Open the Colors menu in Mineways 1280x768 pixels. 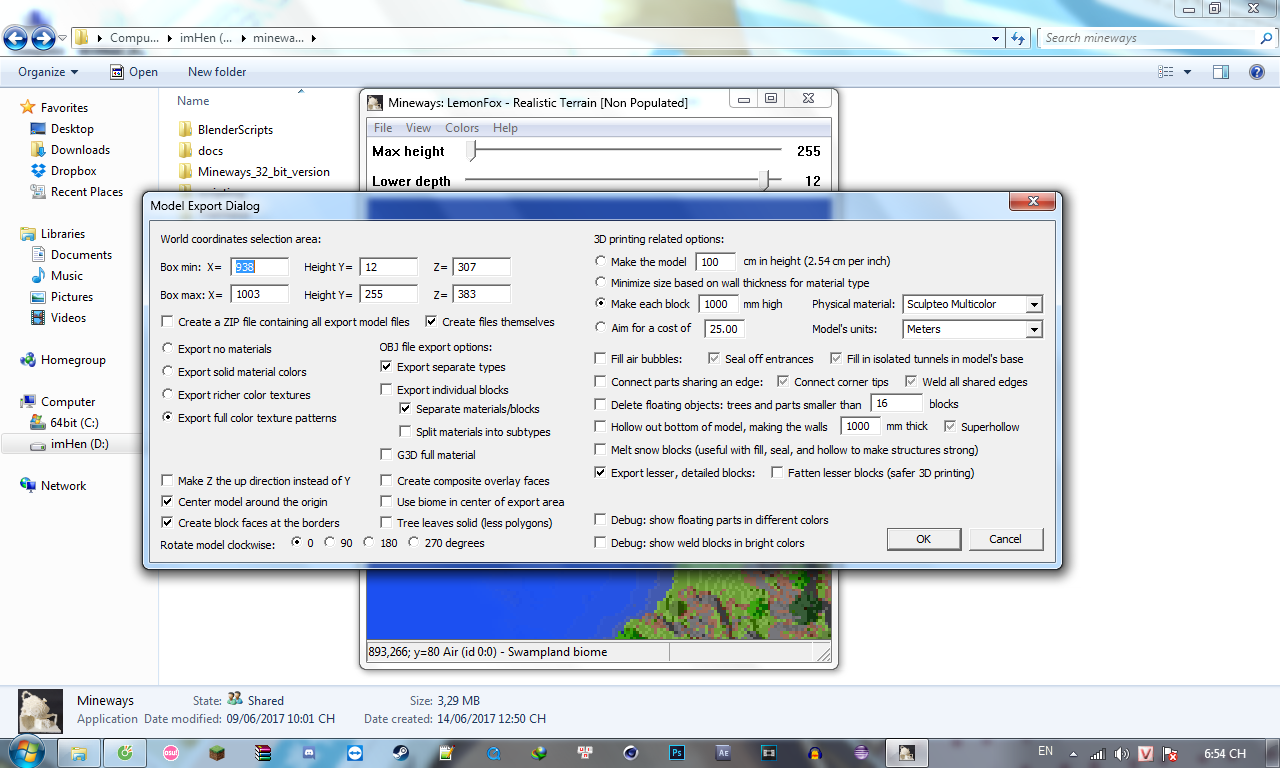462,128
